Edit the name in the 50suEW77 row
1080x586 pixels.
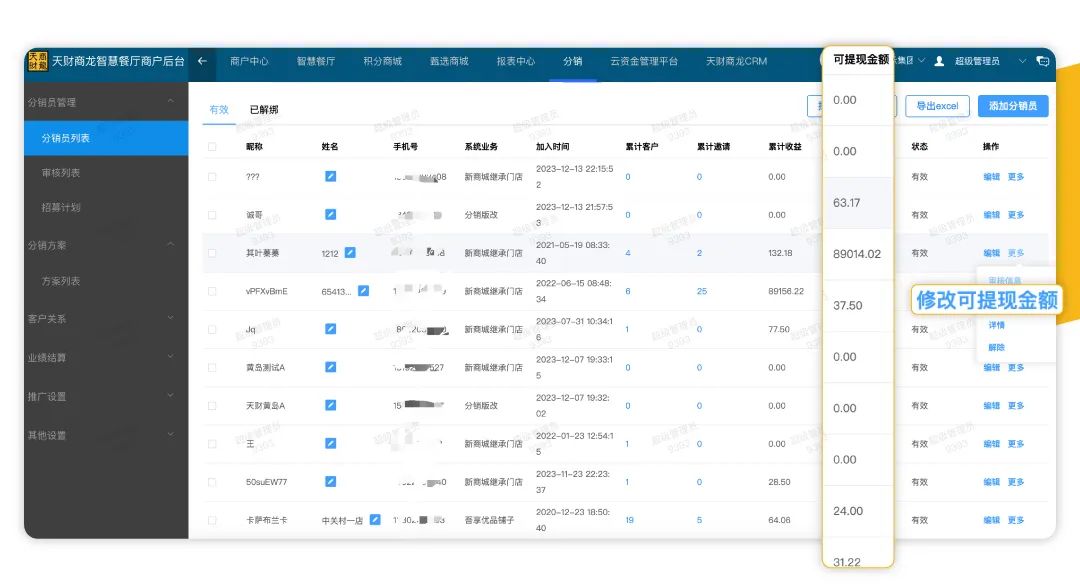pyautogui.click(x=331, y=481)
